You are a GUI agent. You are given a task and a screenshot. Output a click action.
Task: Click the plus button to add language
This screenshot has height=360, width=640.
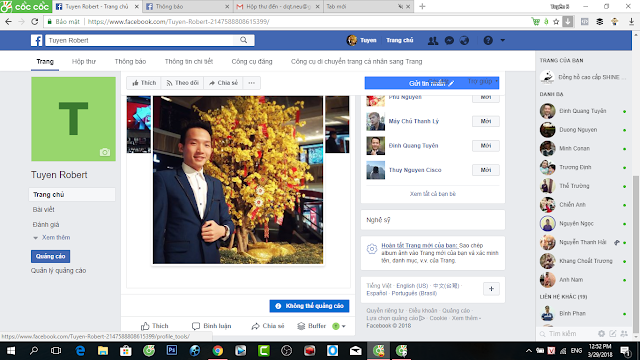tap(491, 289)
